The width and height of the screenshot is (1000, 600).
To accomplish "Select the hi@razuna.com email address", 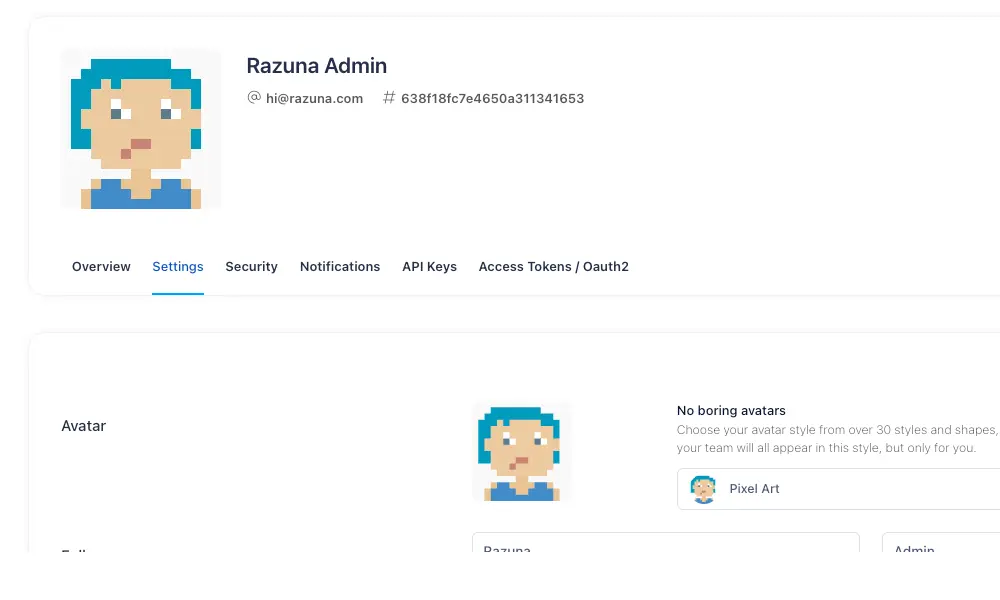I will [x=314, y=98].
